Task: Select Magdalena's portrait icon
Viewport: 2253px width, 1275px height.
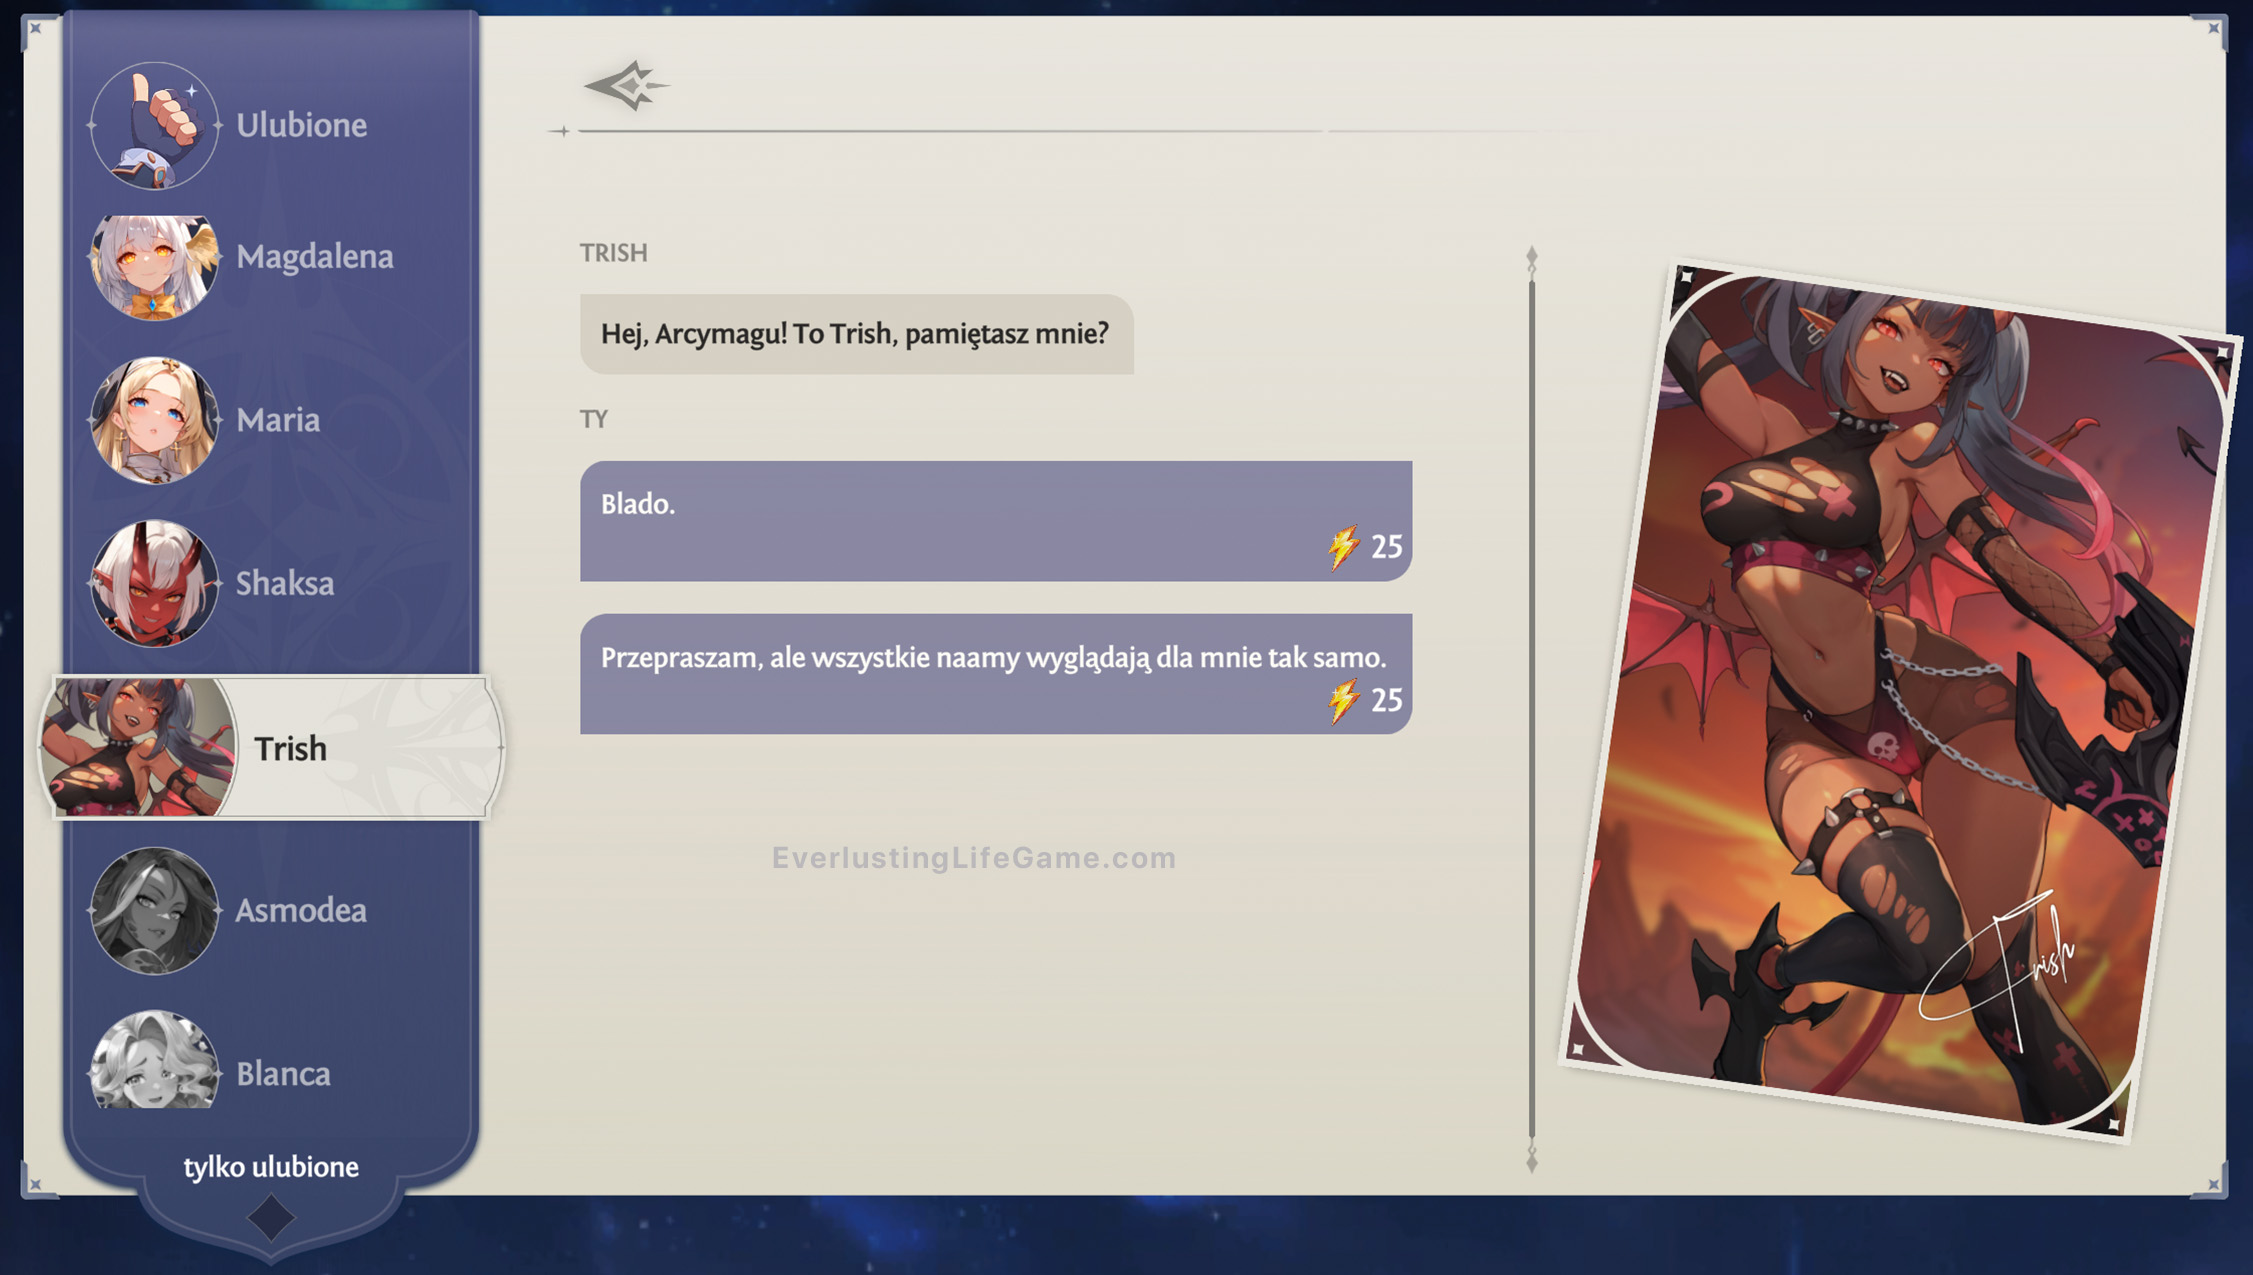Action: coord(153,266)
